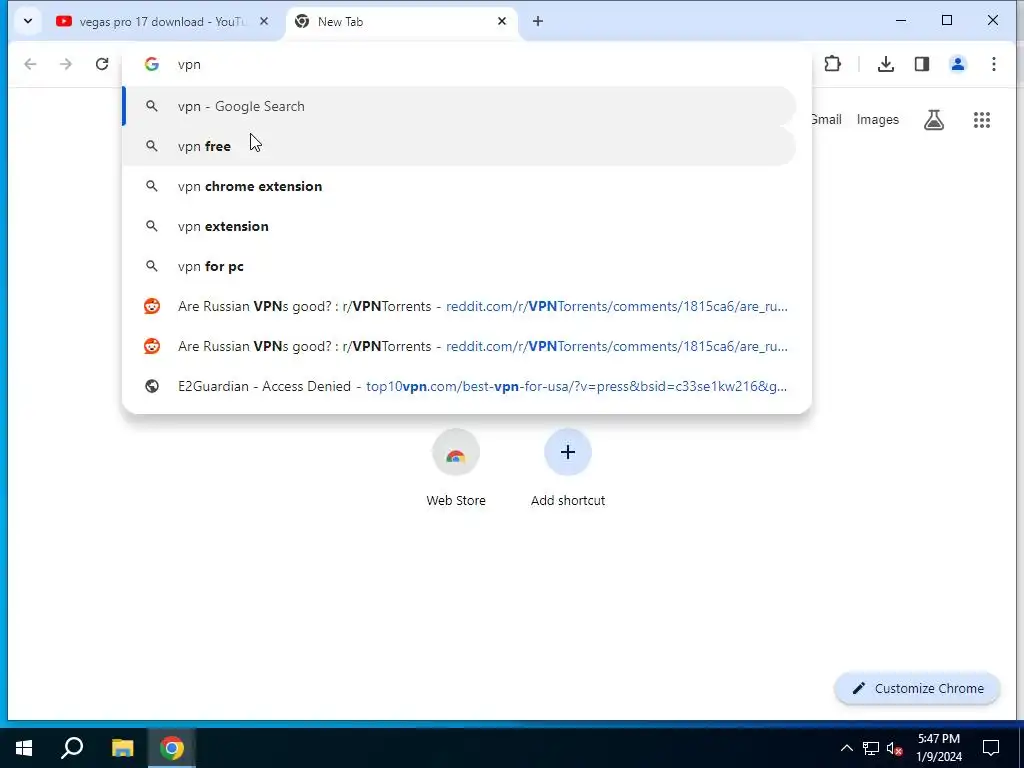Open second 'Are Russian VPNs good?' reddit suggestion
Viewport: 1024px width, 768px height.
point(460,346)
